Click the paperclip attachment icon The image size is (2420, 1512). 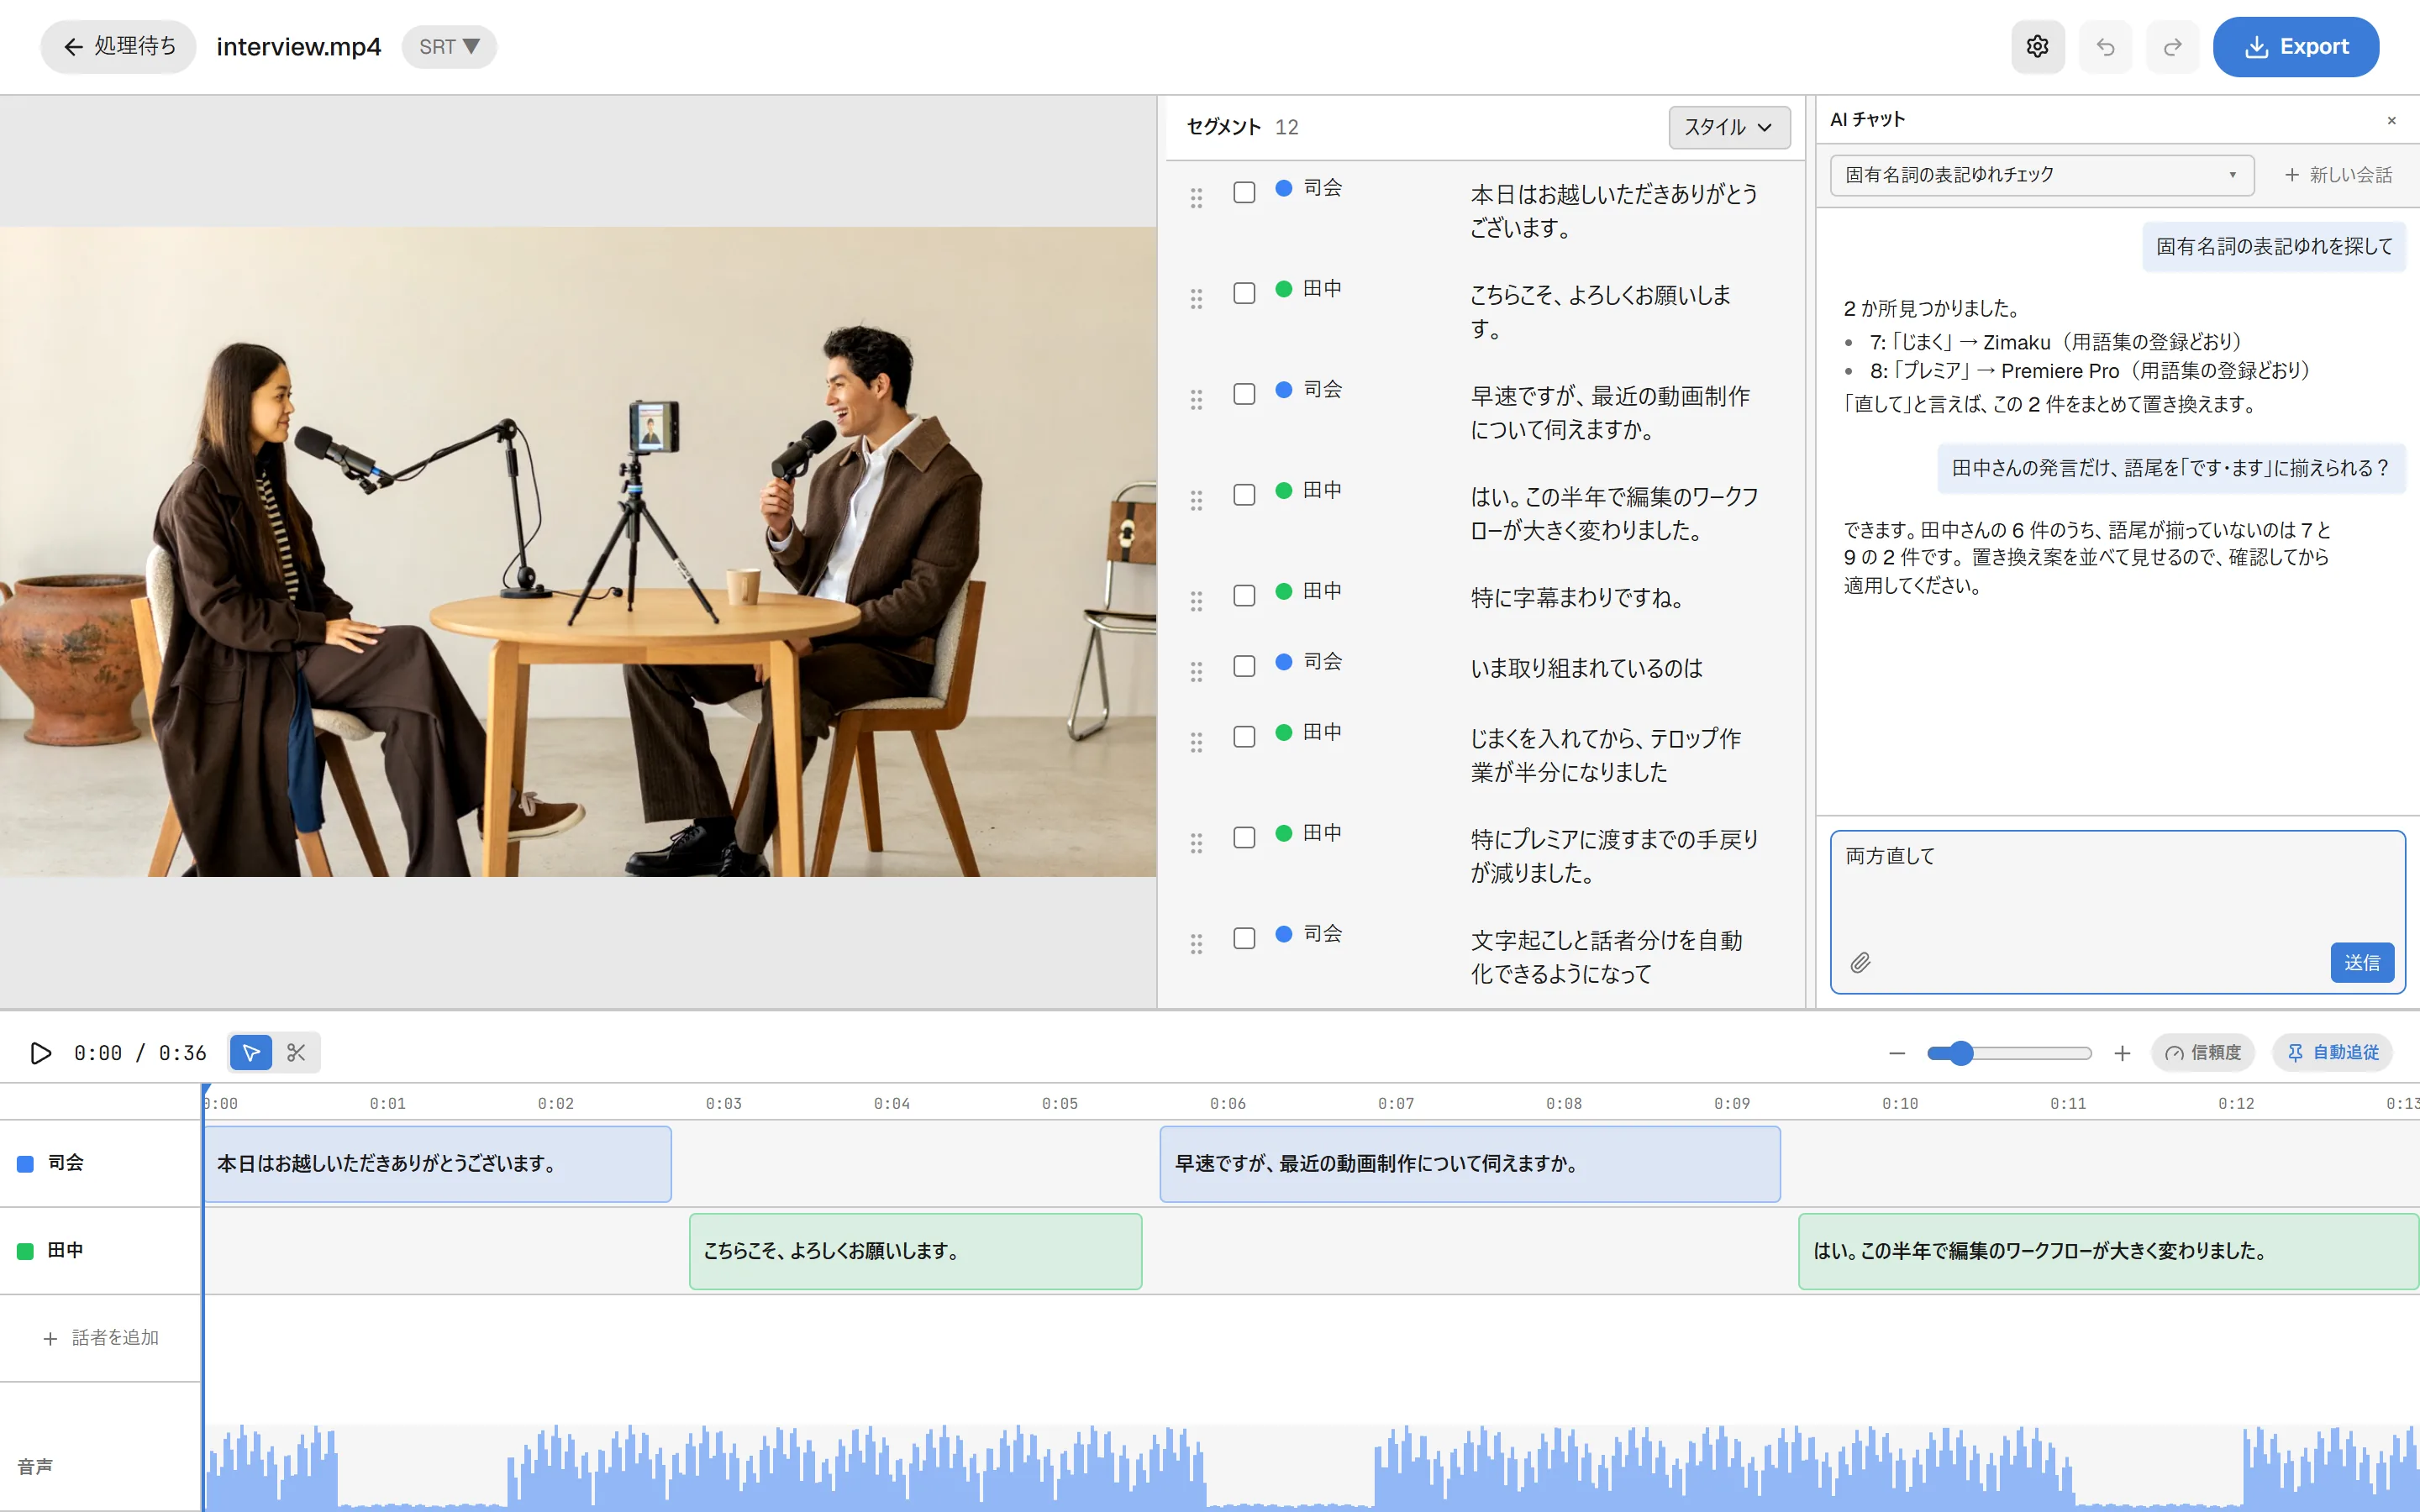coord(1860,963)
